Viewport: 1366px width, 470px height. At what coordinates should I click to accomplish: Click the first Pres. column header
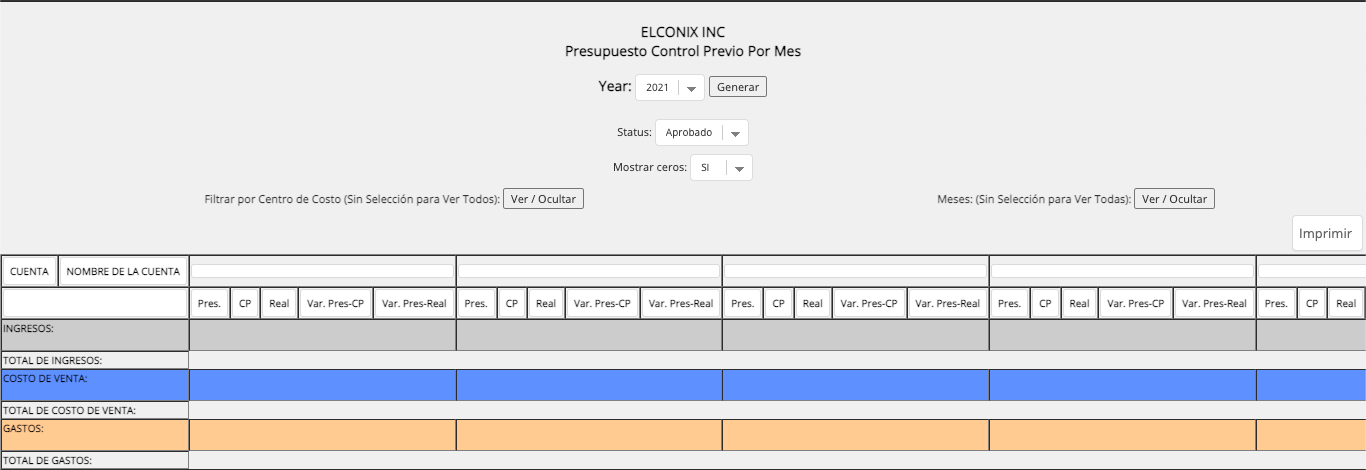[210, 304]
